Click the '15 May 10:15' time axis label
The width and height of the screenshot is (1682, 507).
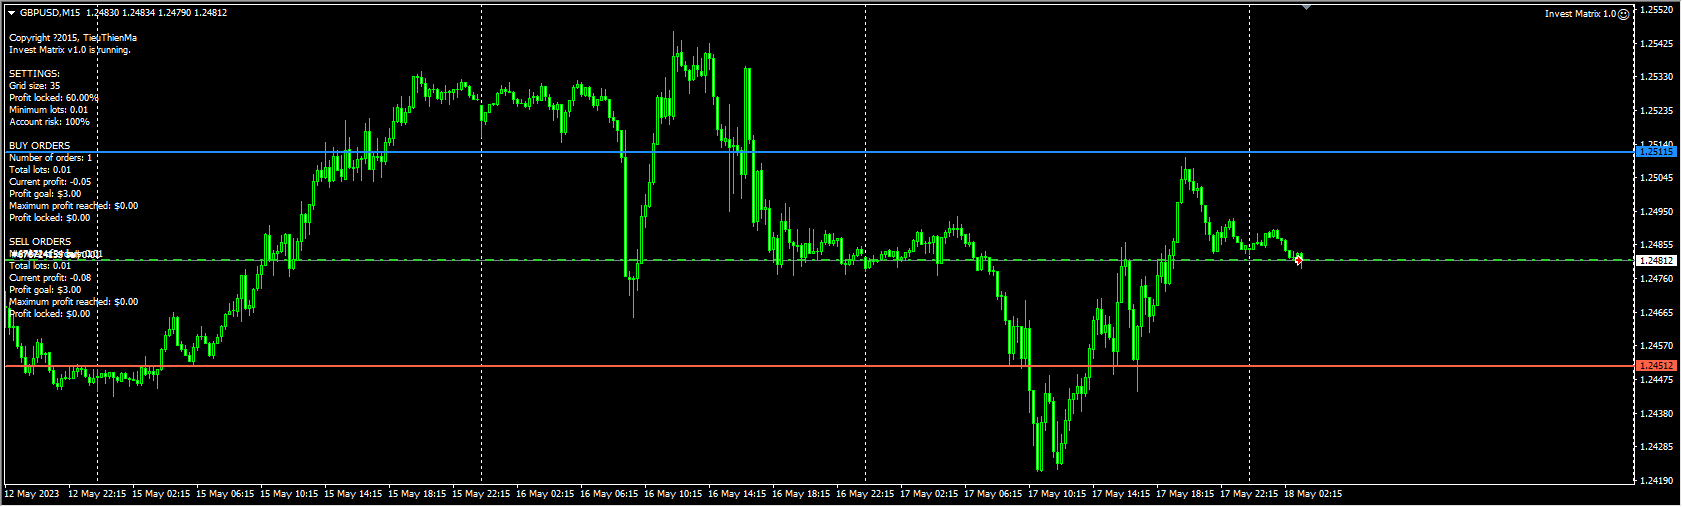coord(290,494)
